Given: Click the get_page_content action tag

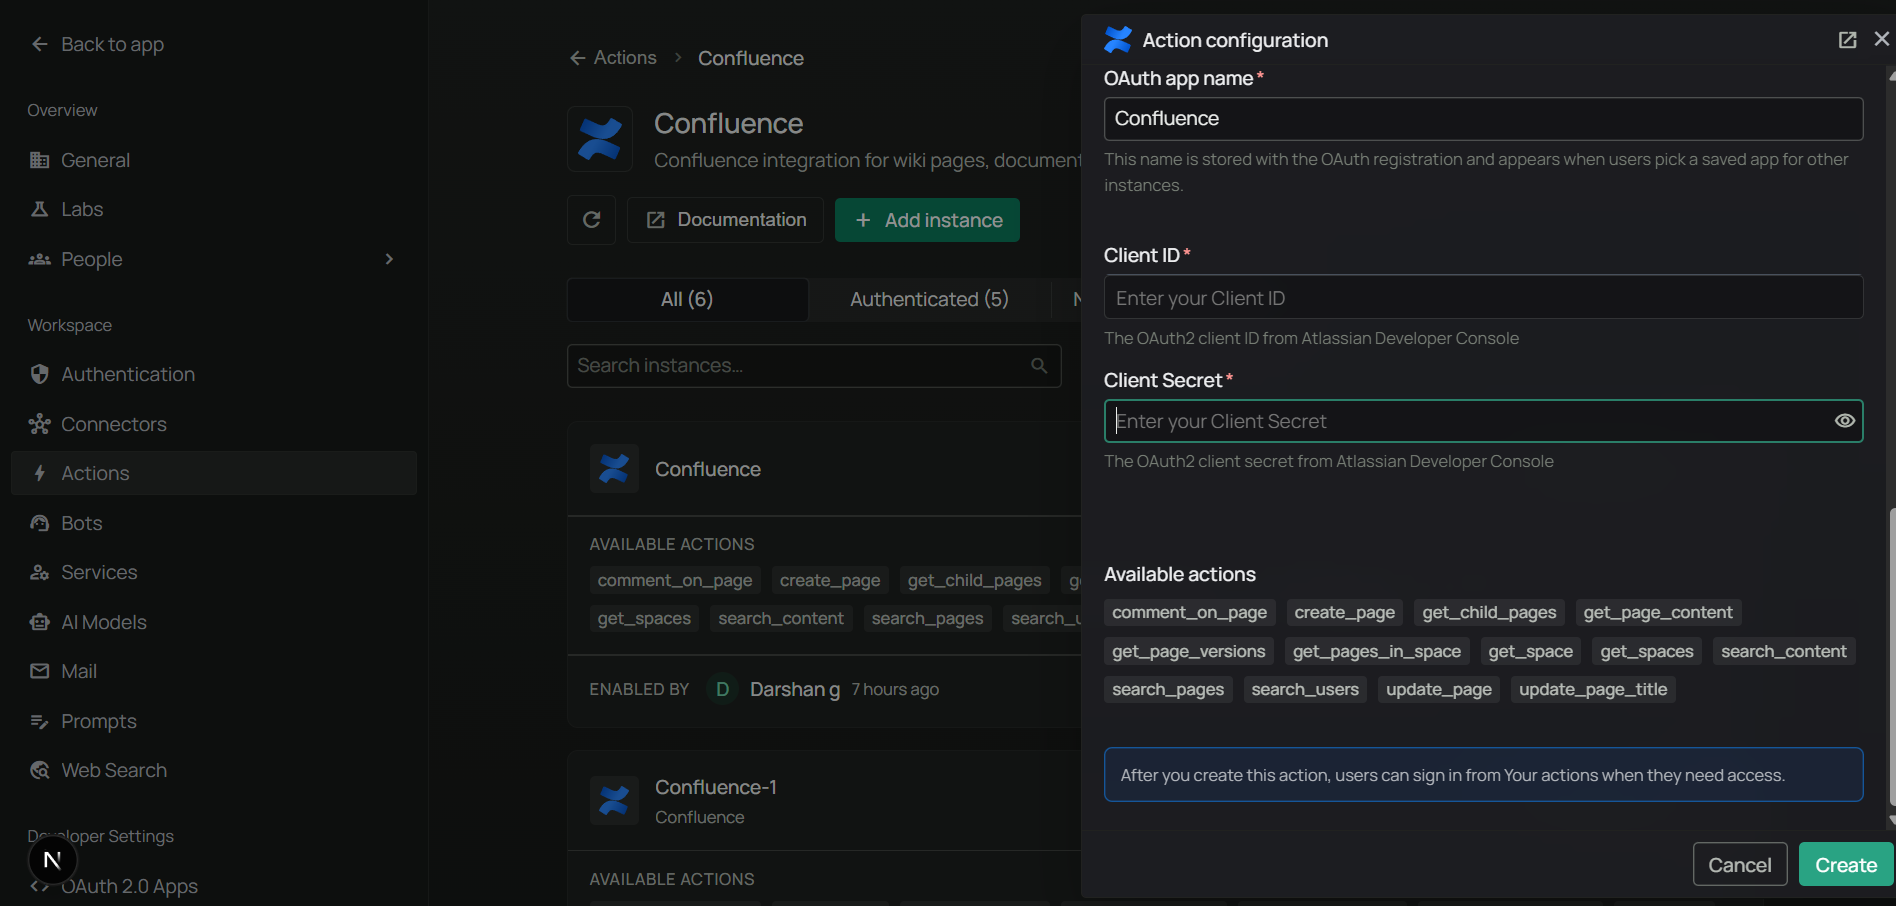Looking at the screenshot, I should (x=1658, y=612).
